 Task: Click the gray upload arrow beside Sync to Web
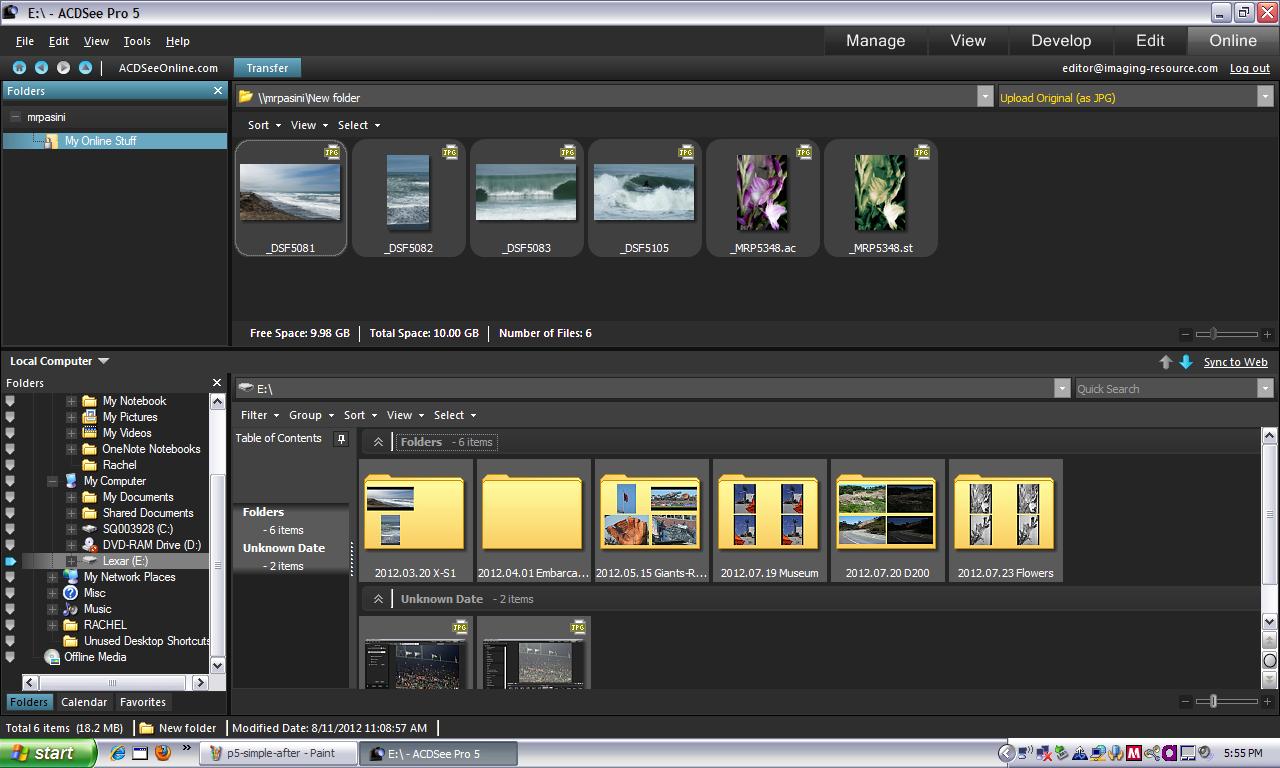point(1165,362)
